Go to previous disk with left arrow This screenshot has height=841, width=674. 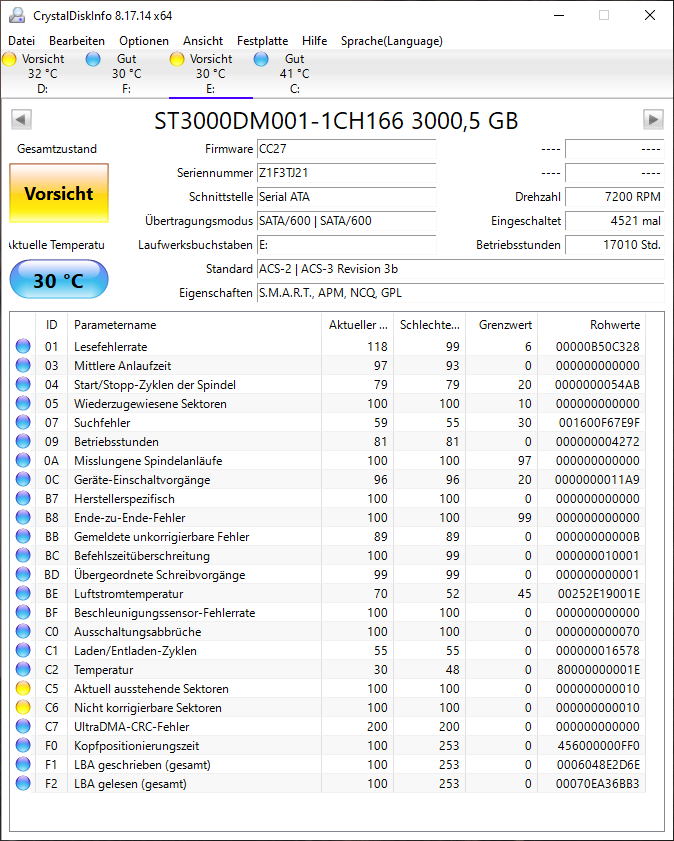pyautogui.click(x=21, y=119)
